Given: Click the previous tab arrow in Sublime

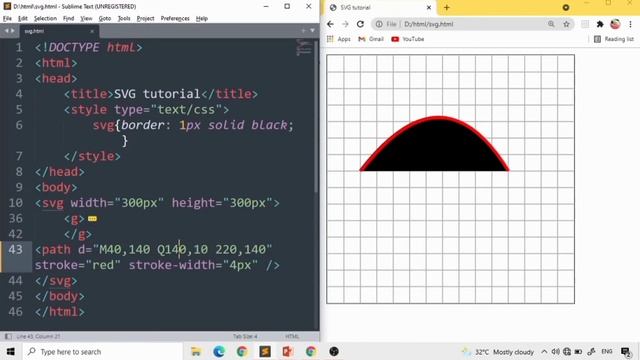Looking at the screenshot, I should (7, 31).
